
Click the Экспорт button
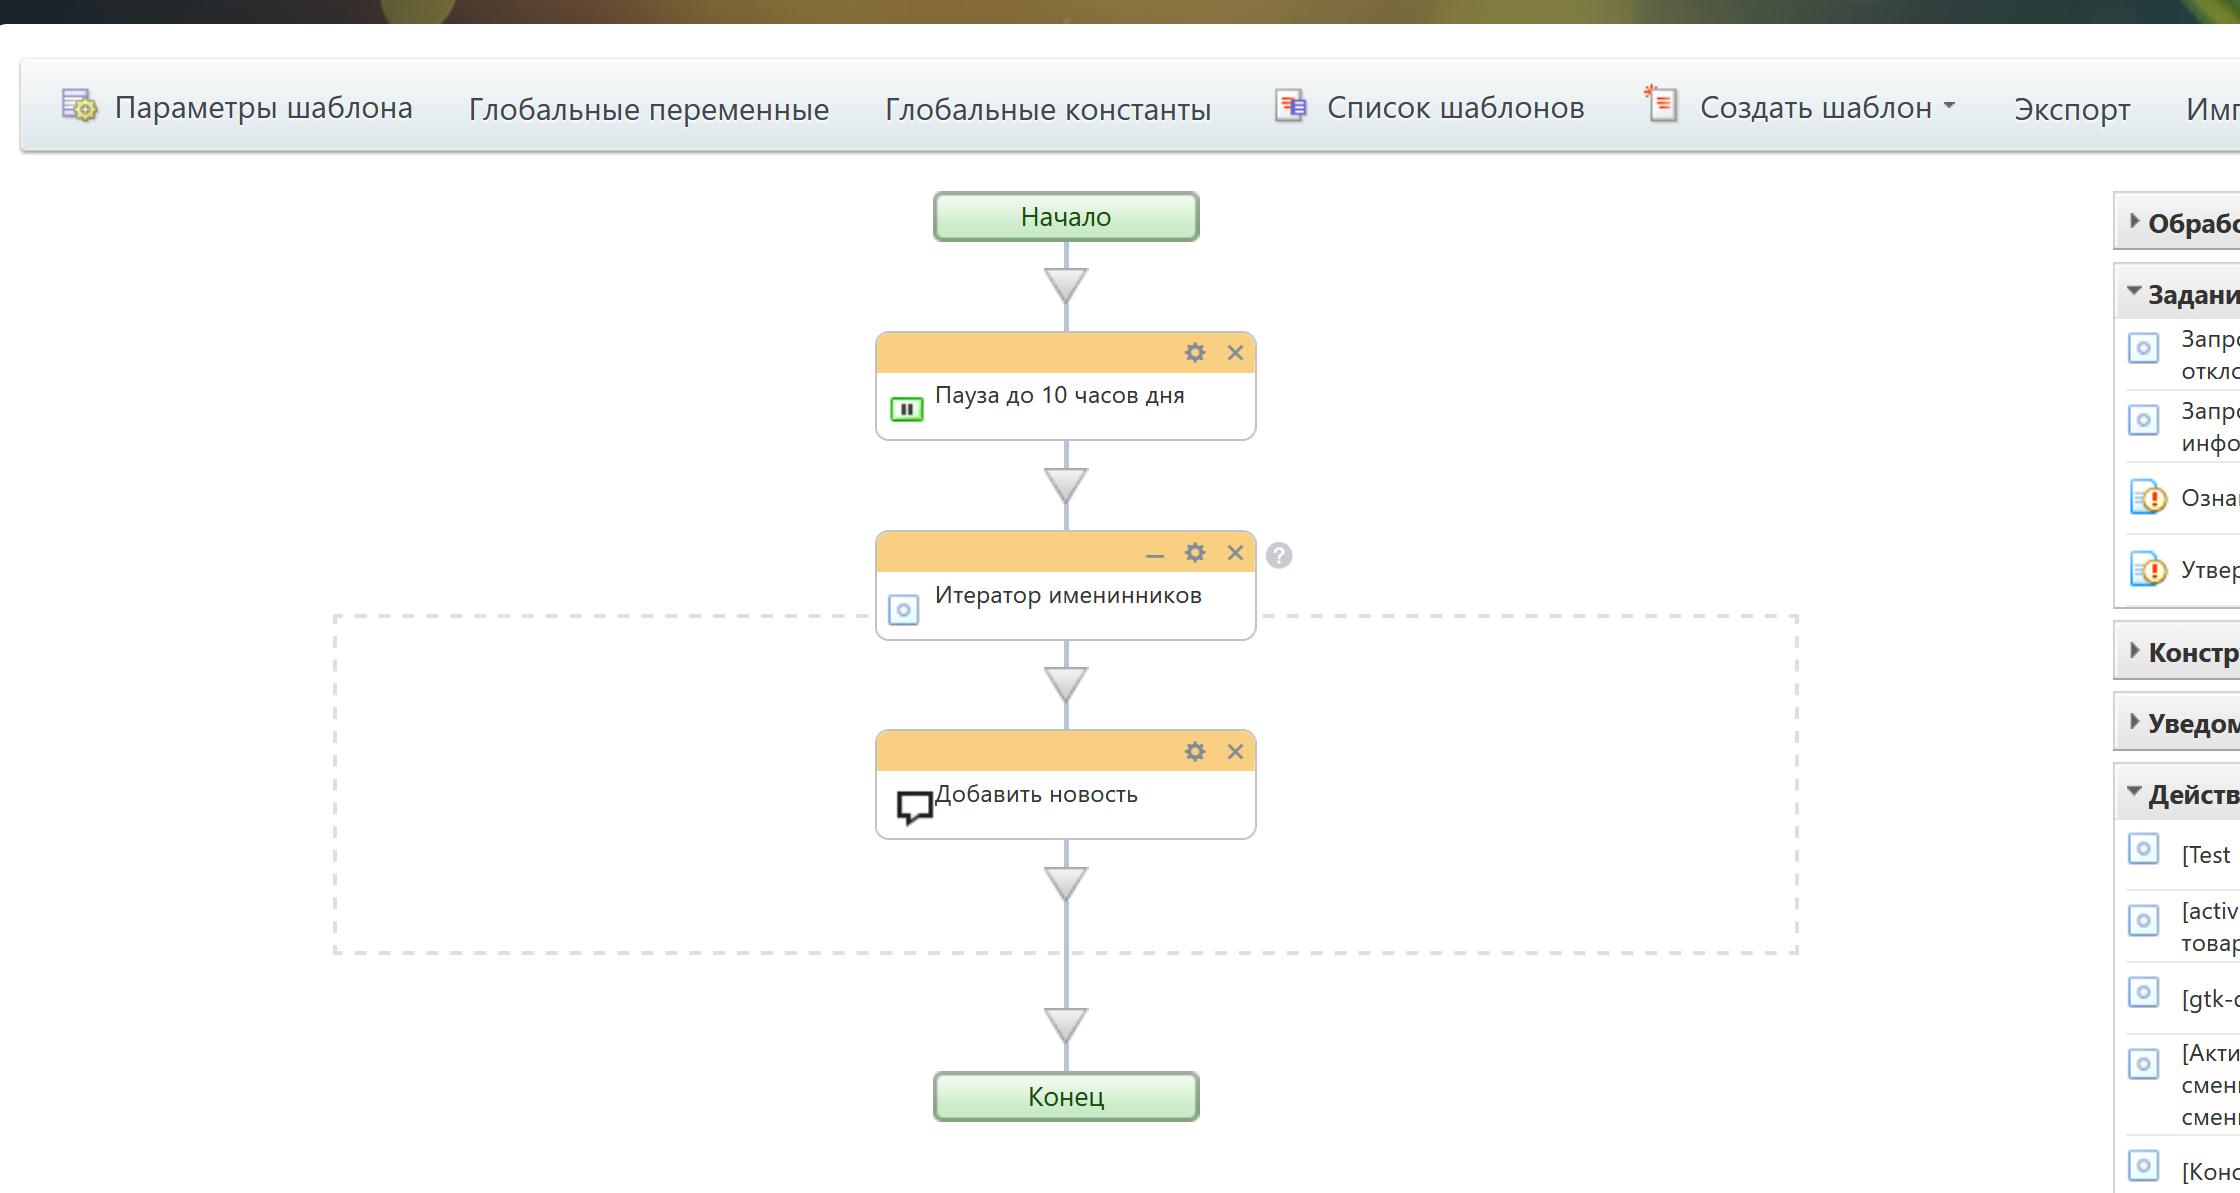pos(2071,108)
